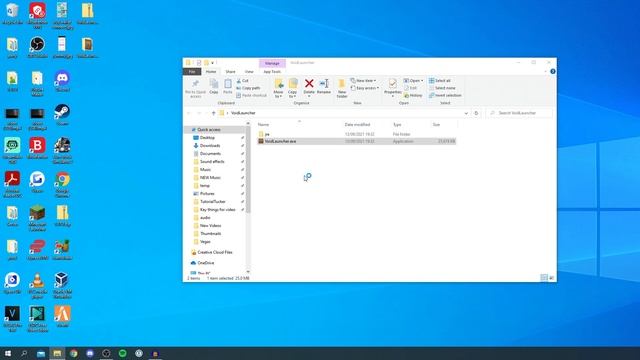Create a New folder from the ribbon
Image resolution: width=640 pixels, height=360 pixels.
342,88
